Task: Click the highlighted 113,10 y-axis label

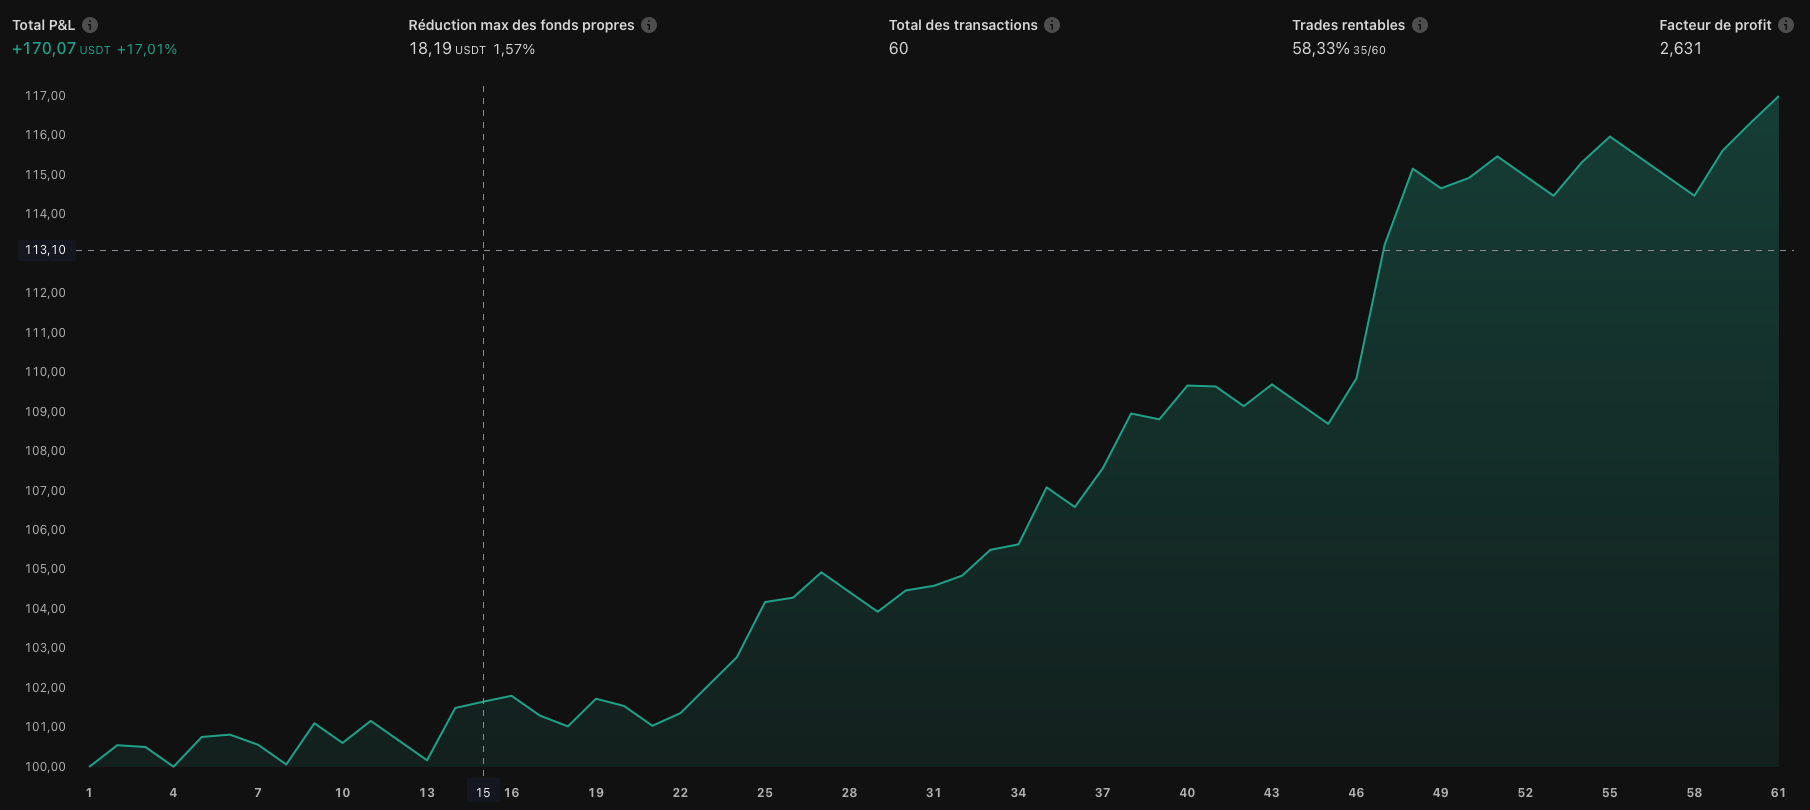Action: tap(46, 250)
